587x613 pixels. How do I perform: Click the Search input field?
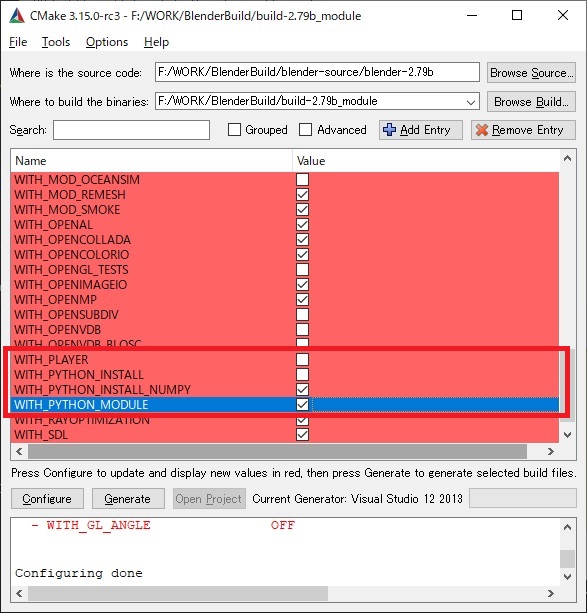[x=131, y=130]
